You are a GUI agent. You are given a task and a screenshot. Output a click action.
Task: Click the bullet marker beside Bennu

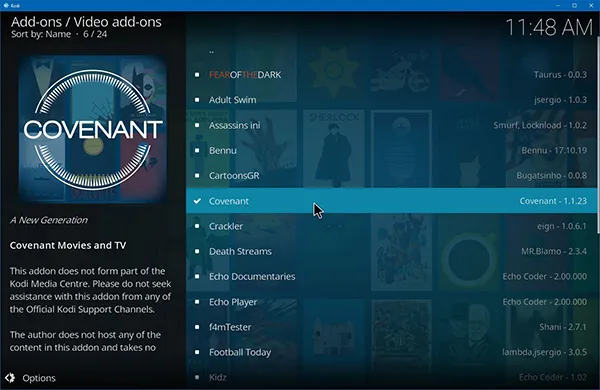pyautogui.click(x=197, y=150)
